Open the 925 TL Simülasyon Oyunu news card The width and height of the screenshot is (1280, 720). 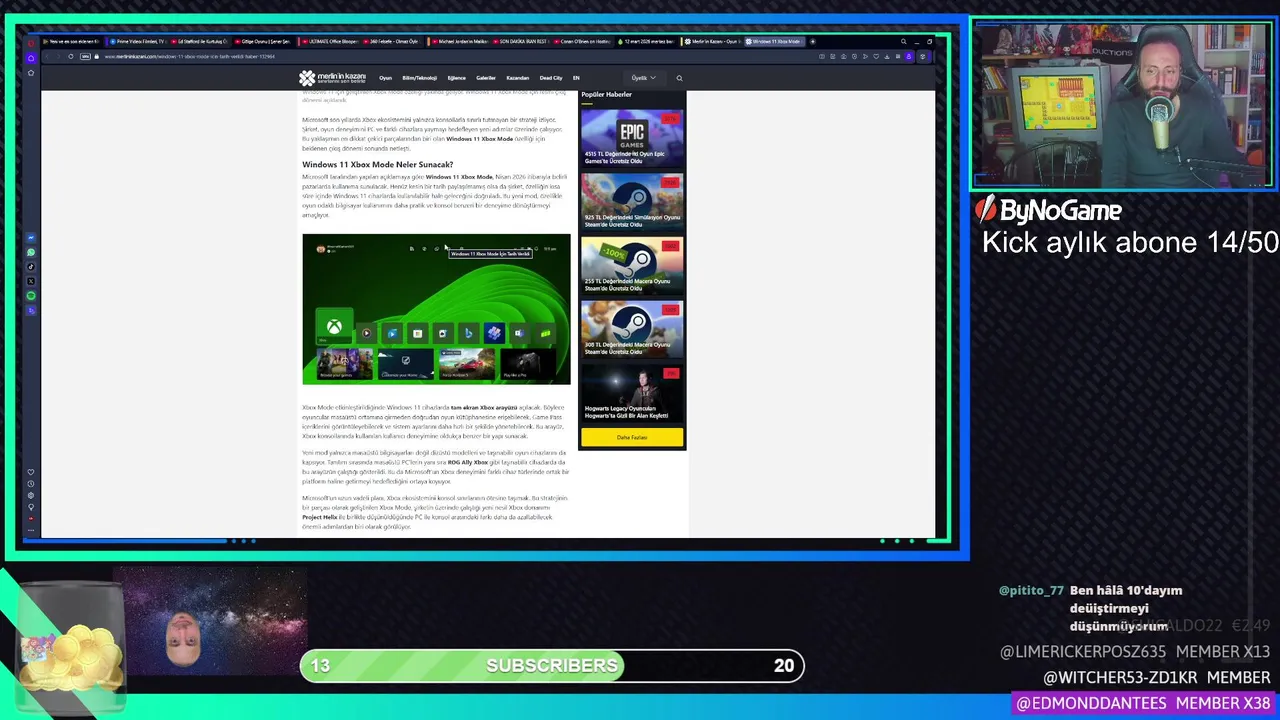pyautogui.click(x=632, y=201)
